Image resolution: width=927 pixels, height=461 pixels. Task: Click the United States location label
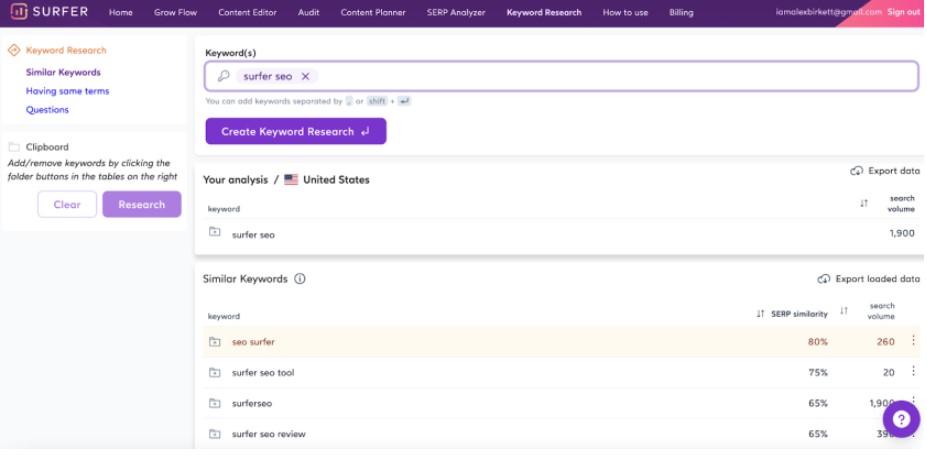[336, 180]
